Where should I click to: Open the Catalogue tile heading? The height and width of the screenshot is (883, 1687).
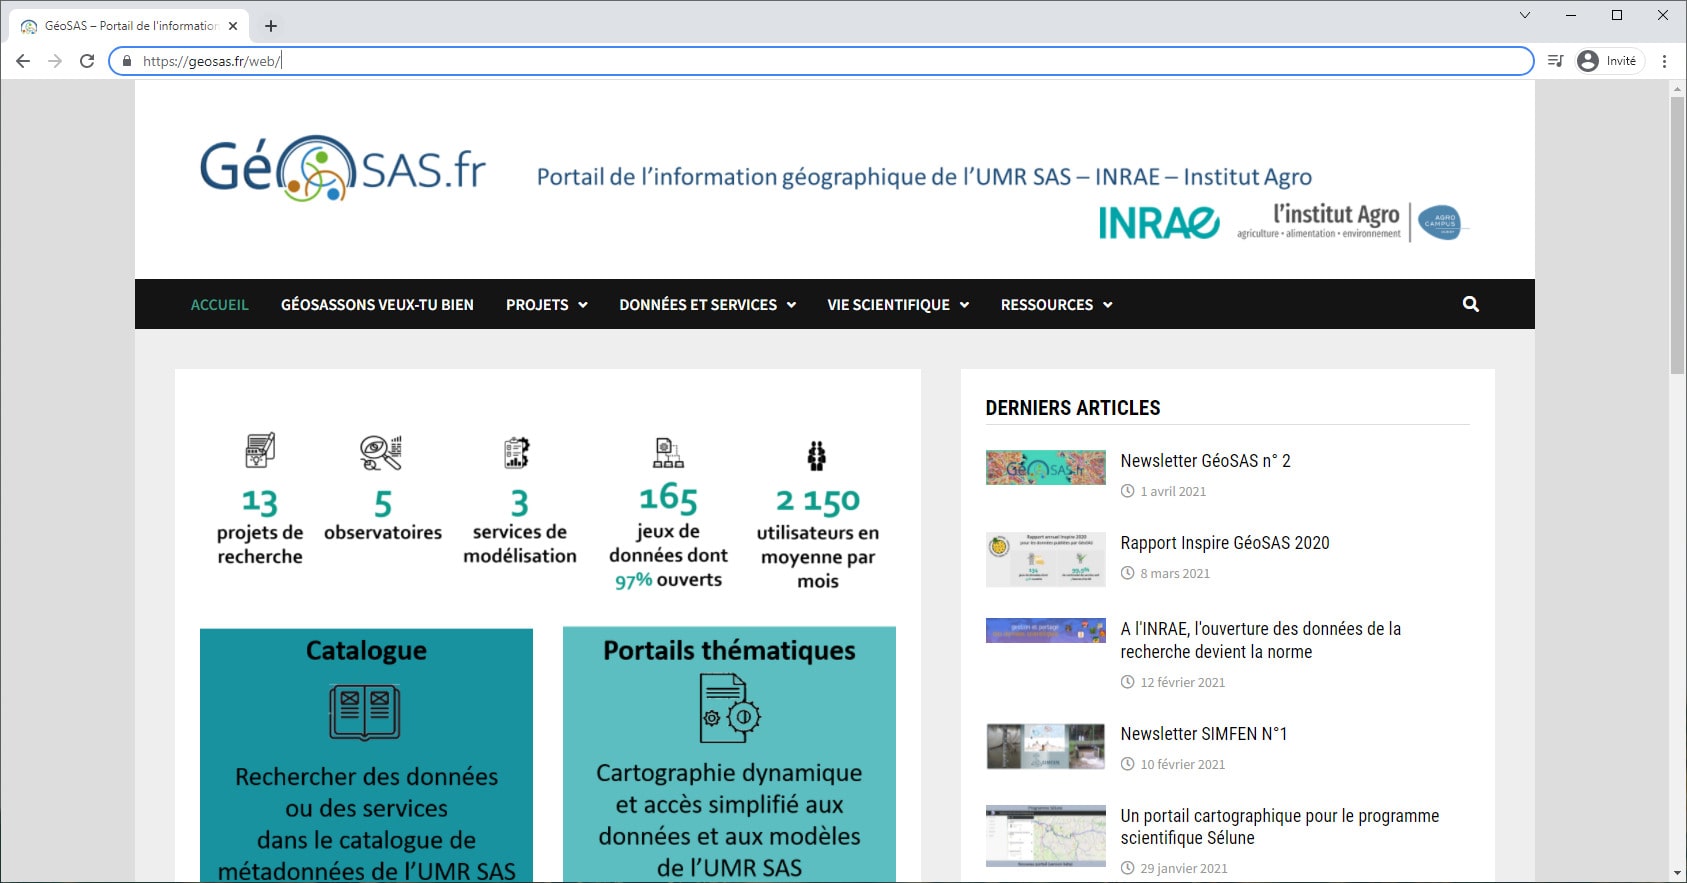(x=366, y=651)
